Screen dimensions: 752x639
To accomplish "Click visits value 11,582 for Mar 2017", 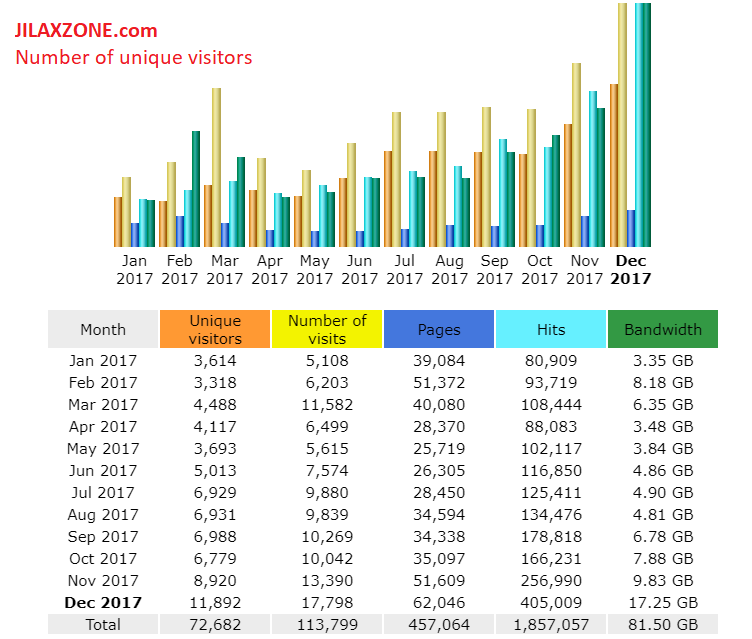I will coord(327,405).
